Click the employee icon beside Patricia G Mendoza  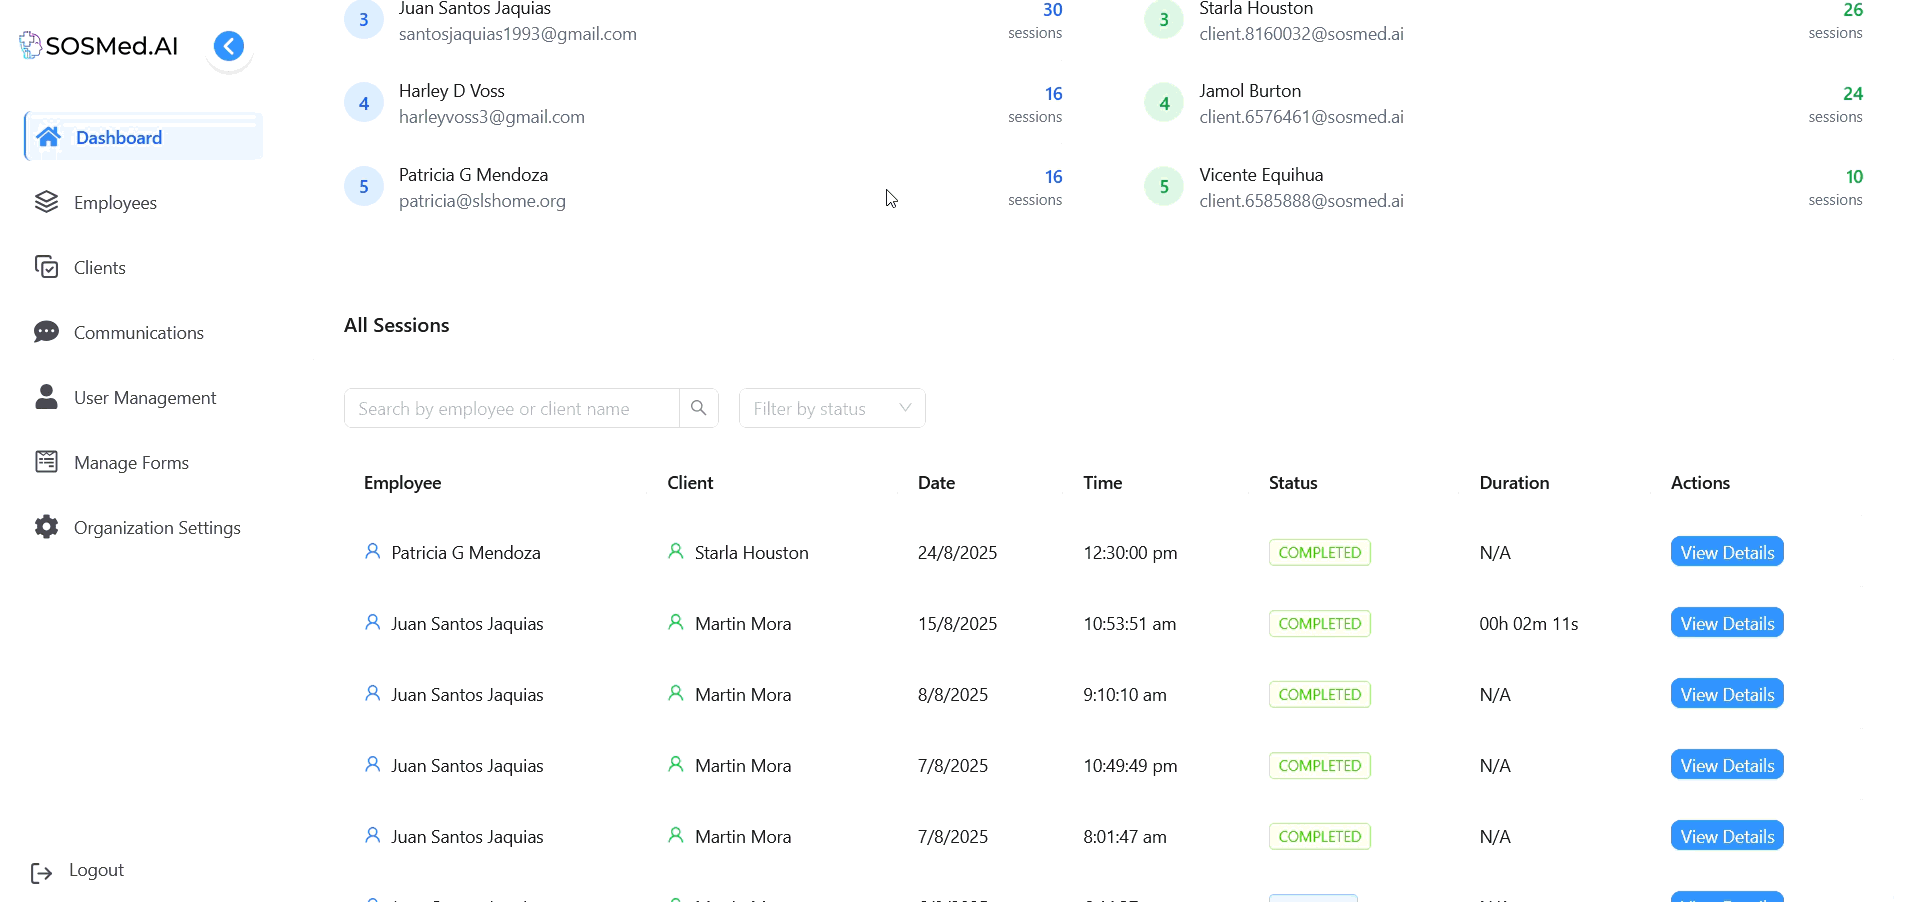point(372,551)
